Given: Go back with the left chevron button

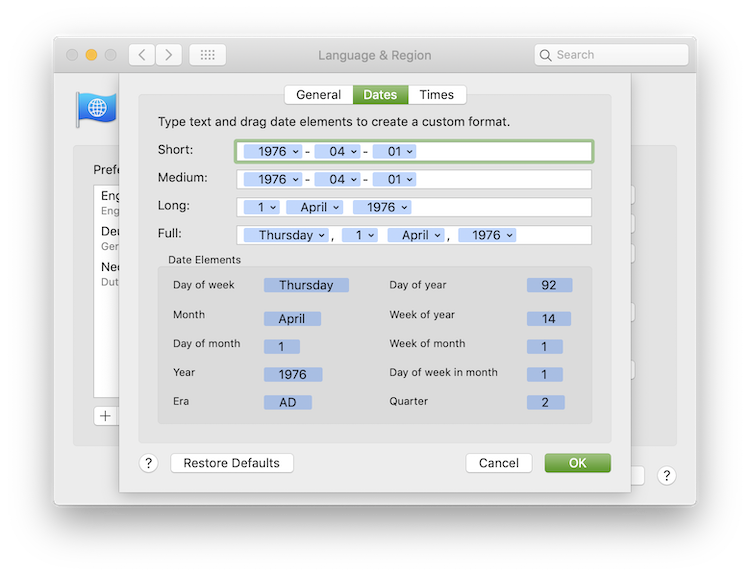Looking at the screenshot, I should [x=142, y=55].
